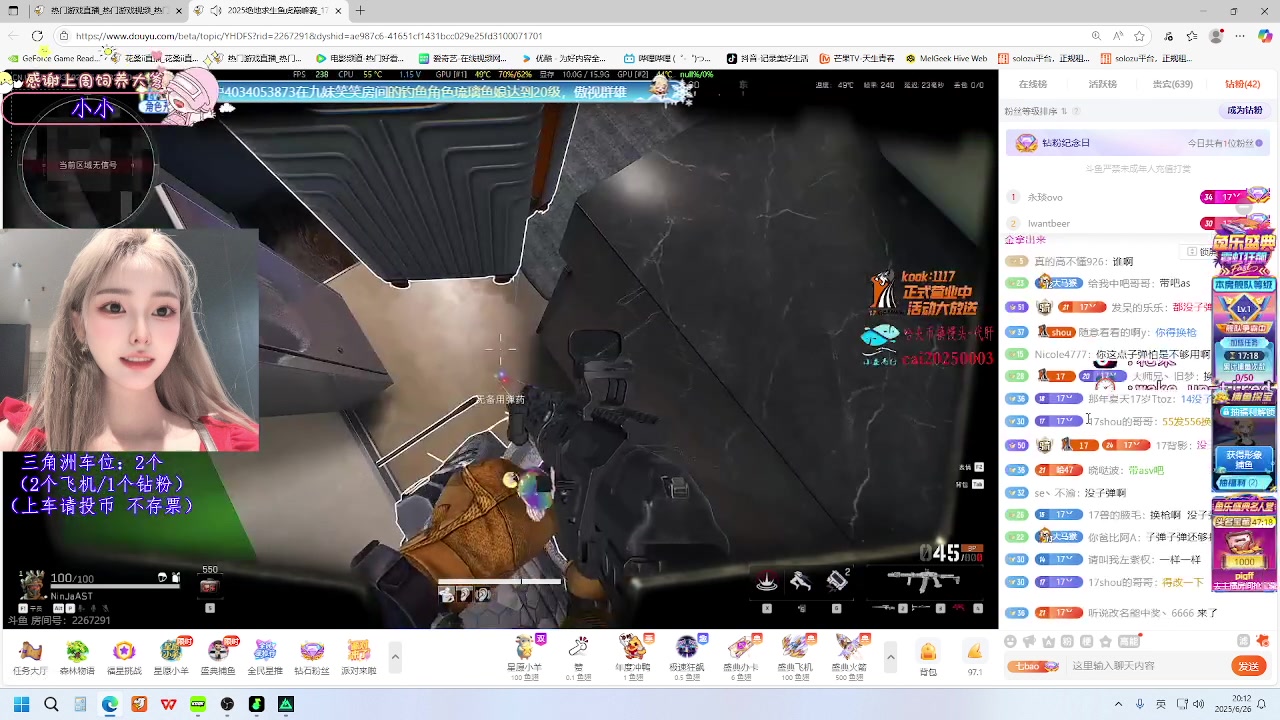This screenshot has width=1280, height=720.
Task: Open the 背包 backpack
Action: click(x=928, y=659)
